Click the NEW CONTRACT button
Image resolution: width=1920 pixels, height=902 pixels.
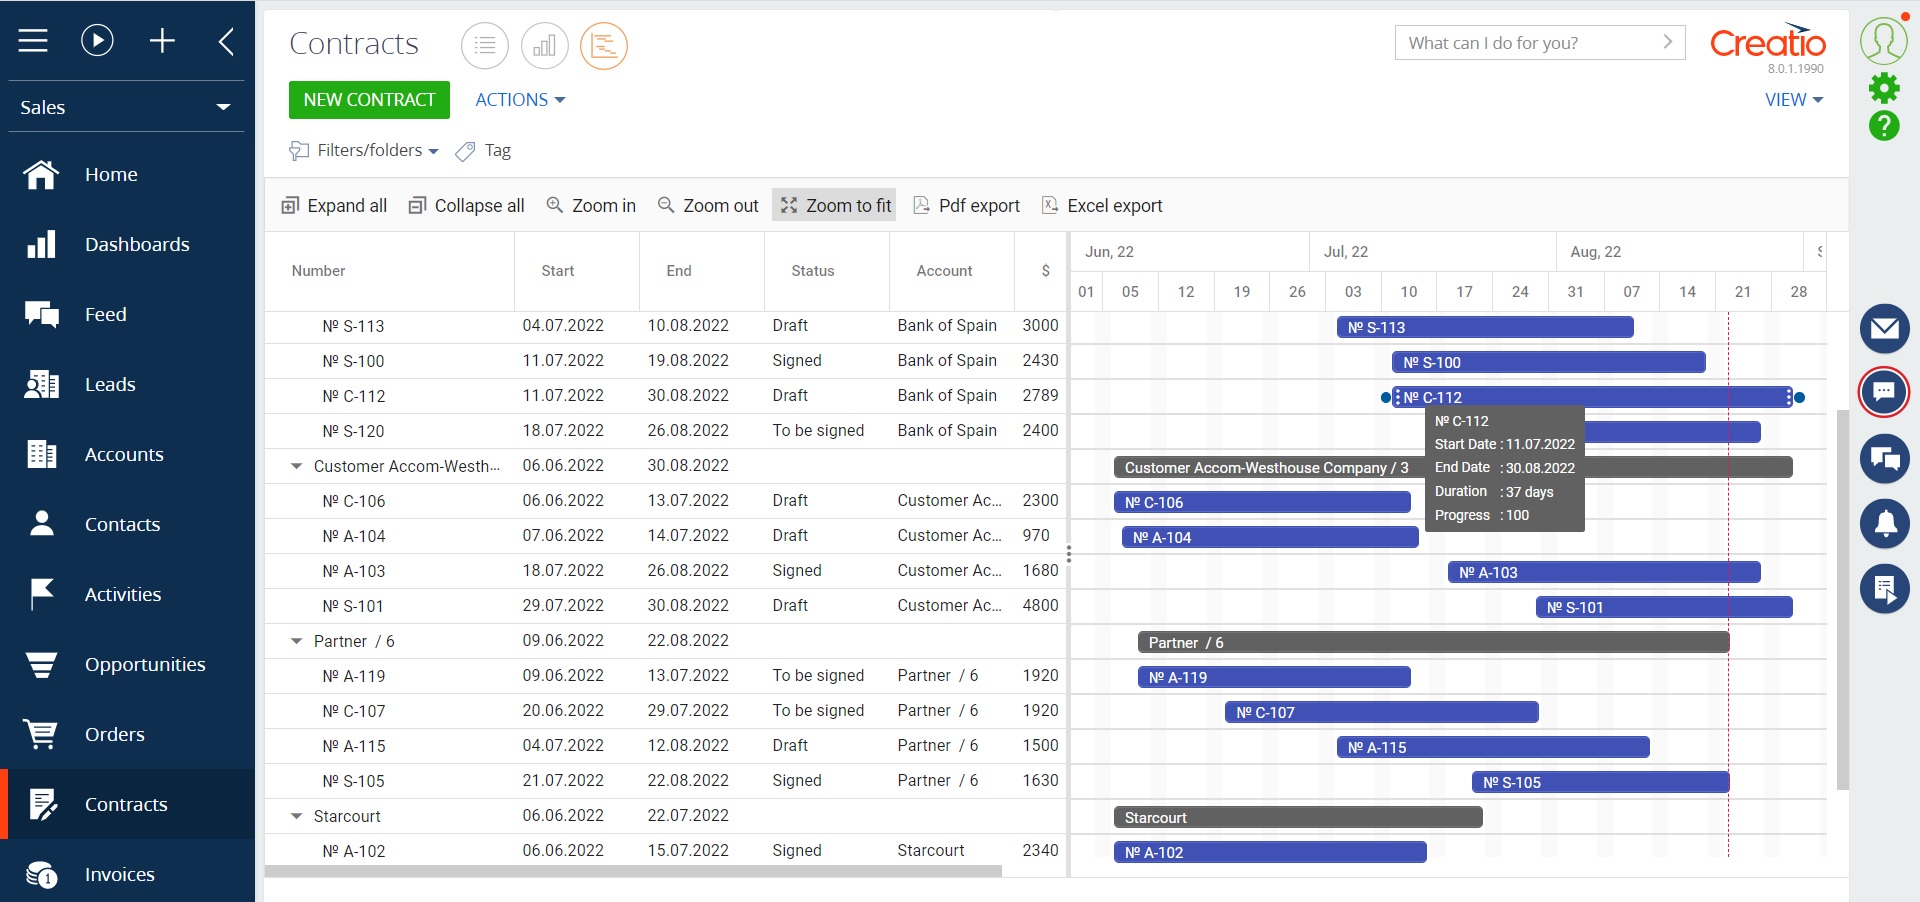[368, 100]
